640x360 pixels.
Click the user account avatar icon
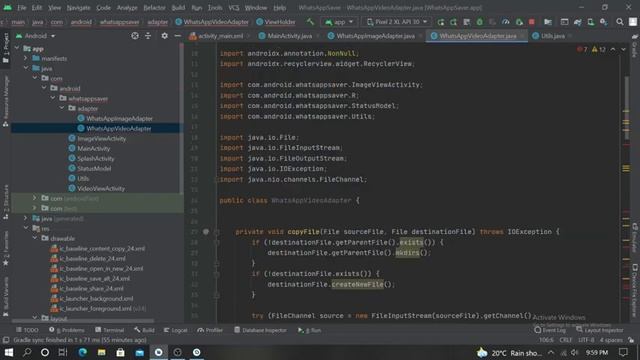point(633,22)
